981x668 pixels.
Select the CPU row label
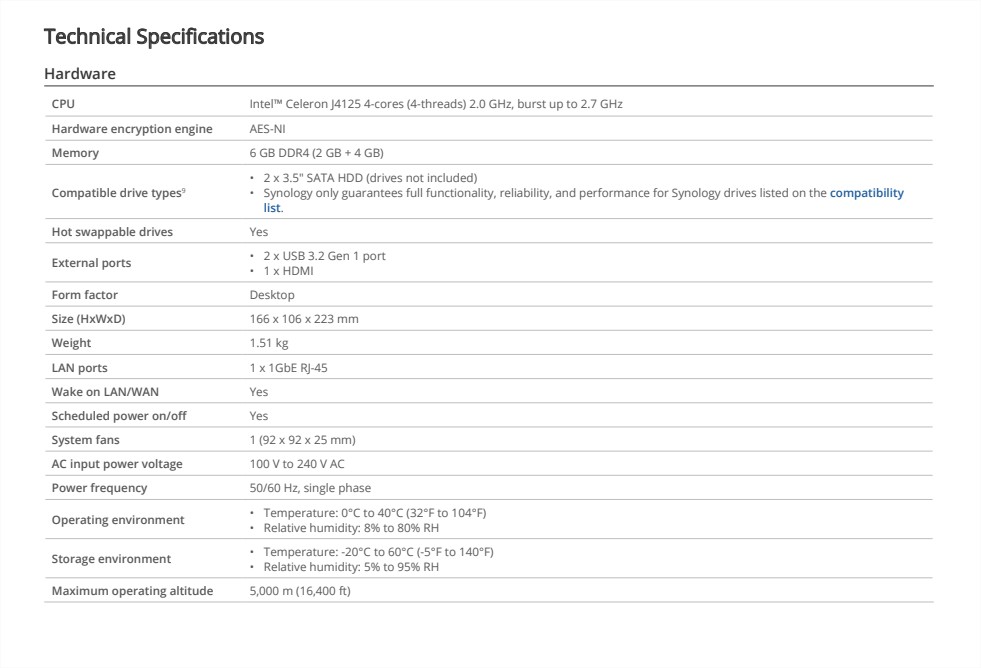63,104
